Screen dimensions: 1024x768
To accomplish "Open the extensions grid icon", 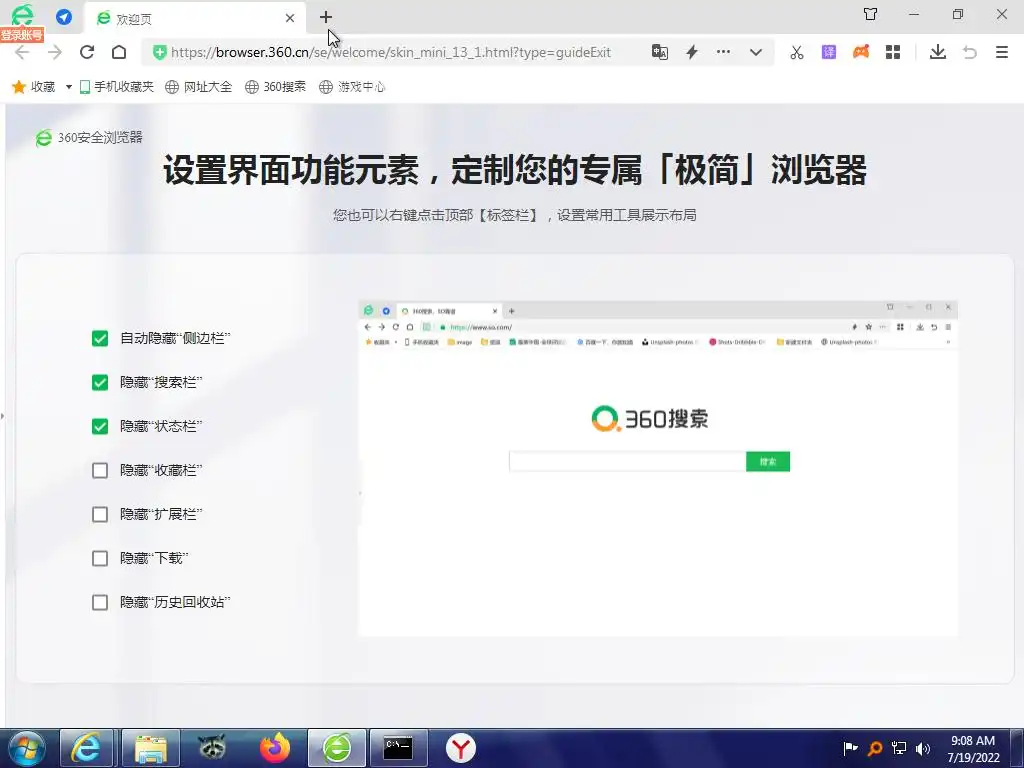I will pos(893,52).
